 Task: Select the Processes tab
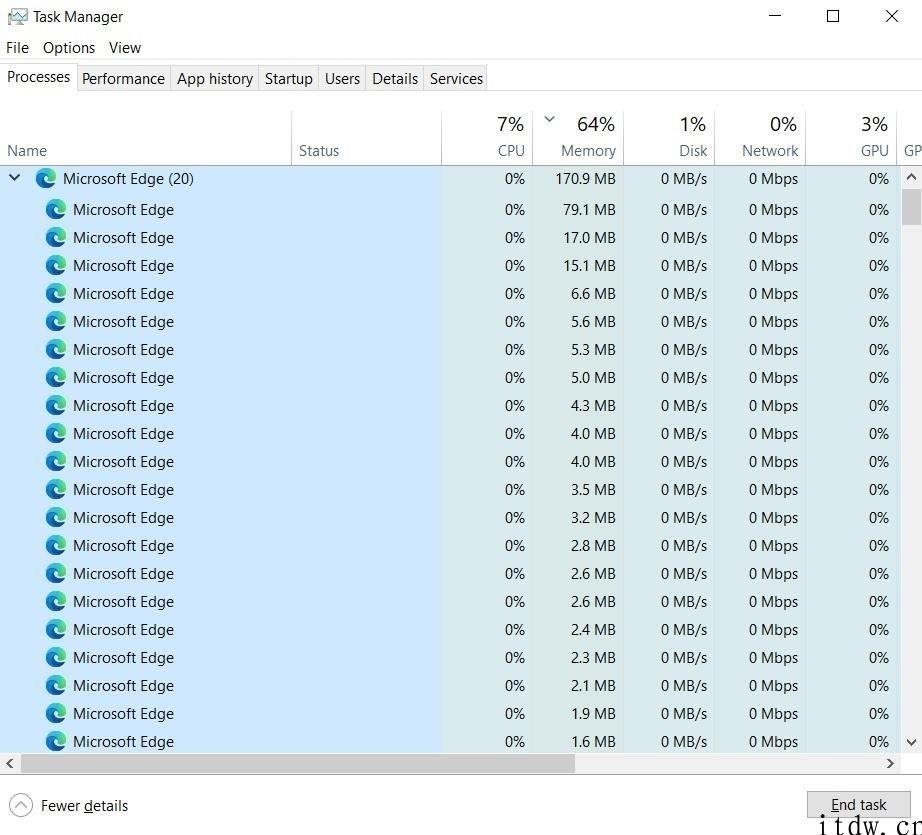click(38, 77)
